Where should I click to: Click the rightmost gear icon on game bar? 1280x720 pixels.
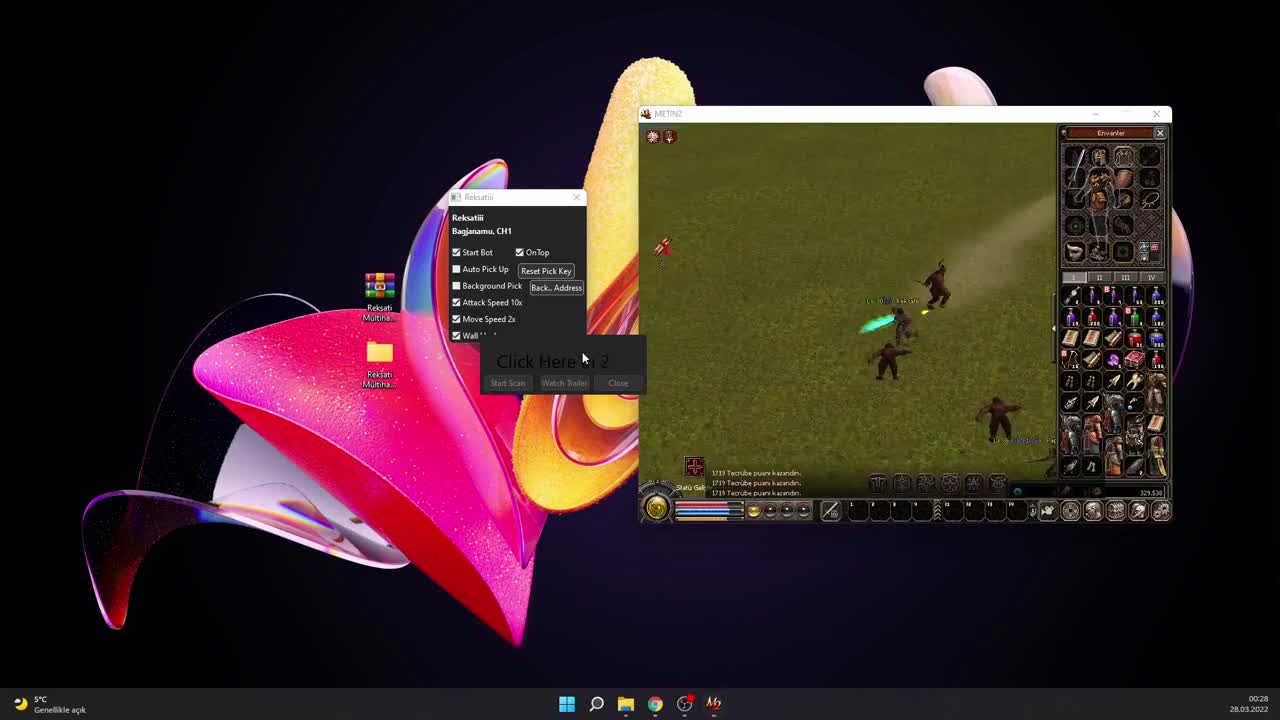tap(1160, 510)
